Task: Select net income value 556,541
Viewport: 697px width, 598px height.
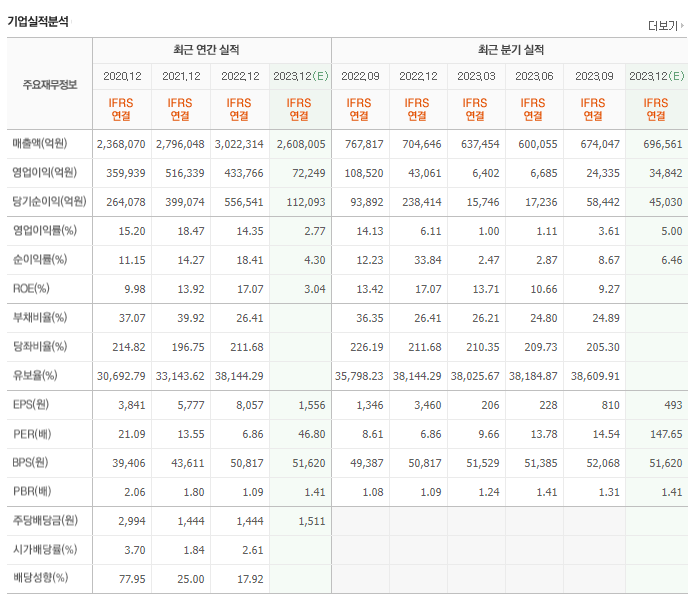Action: click(x=244, y=202)
